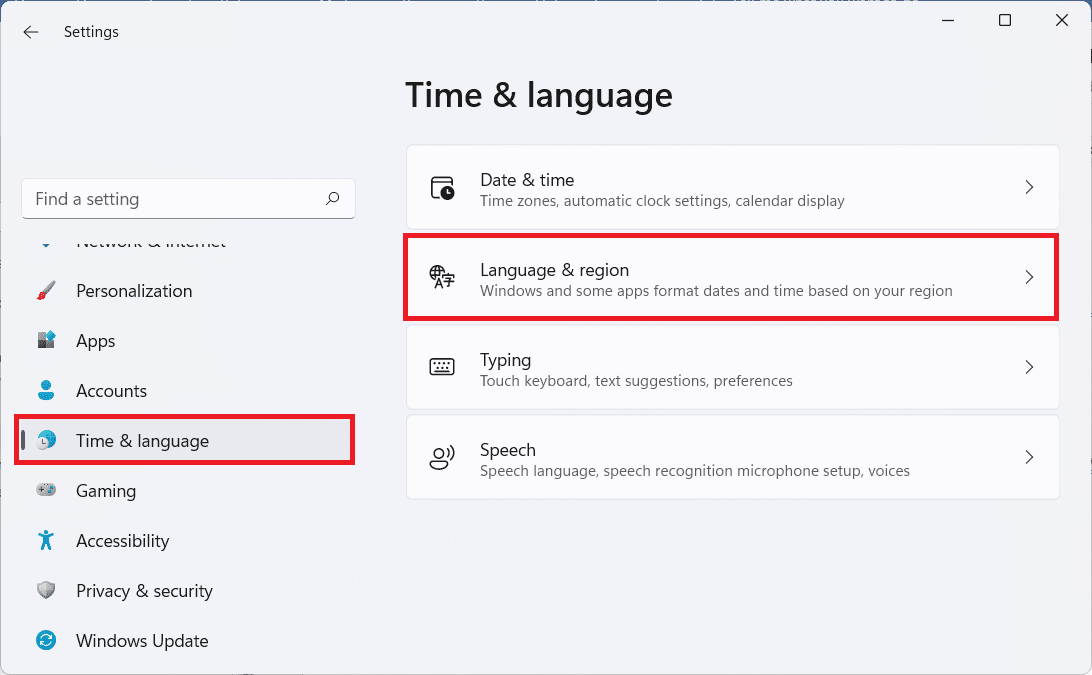Click the Gaming controller icon
This screenshot has width=1092, height=675.
[x=46, y=490]
